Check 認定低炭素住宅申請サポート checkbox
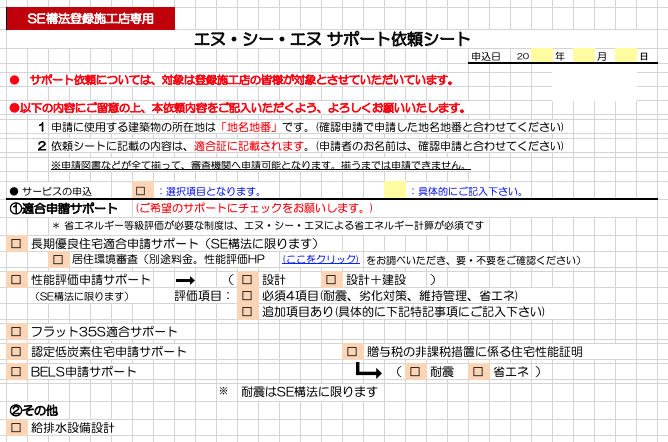 [x=16, y=352]
